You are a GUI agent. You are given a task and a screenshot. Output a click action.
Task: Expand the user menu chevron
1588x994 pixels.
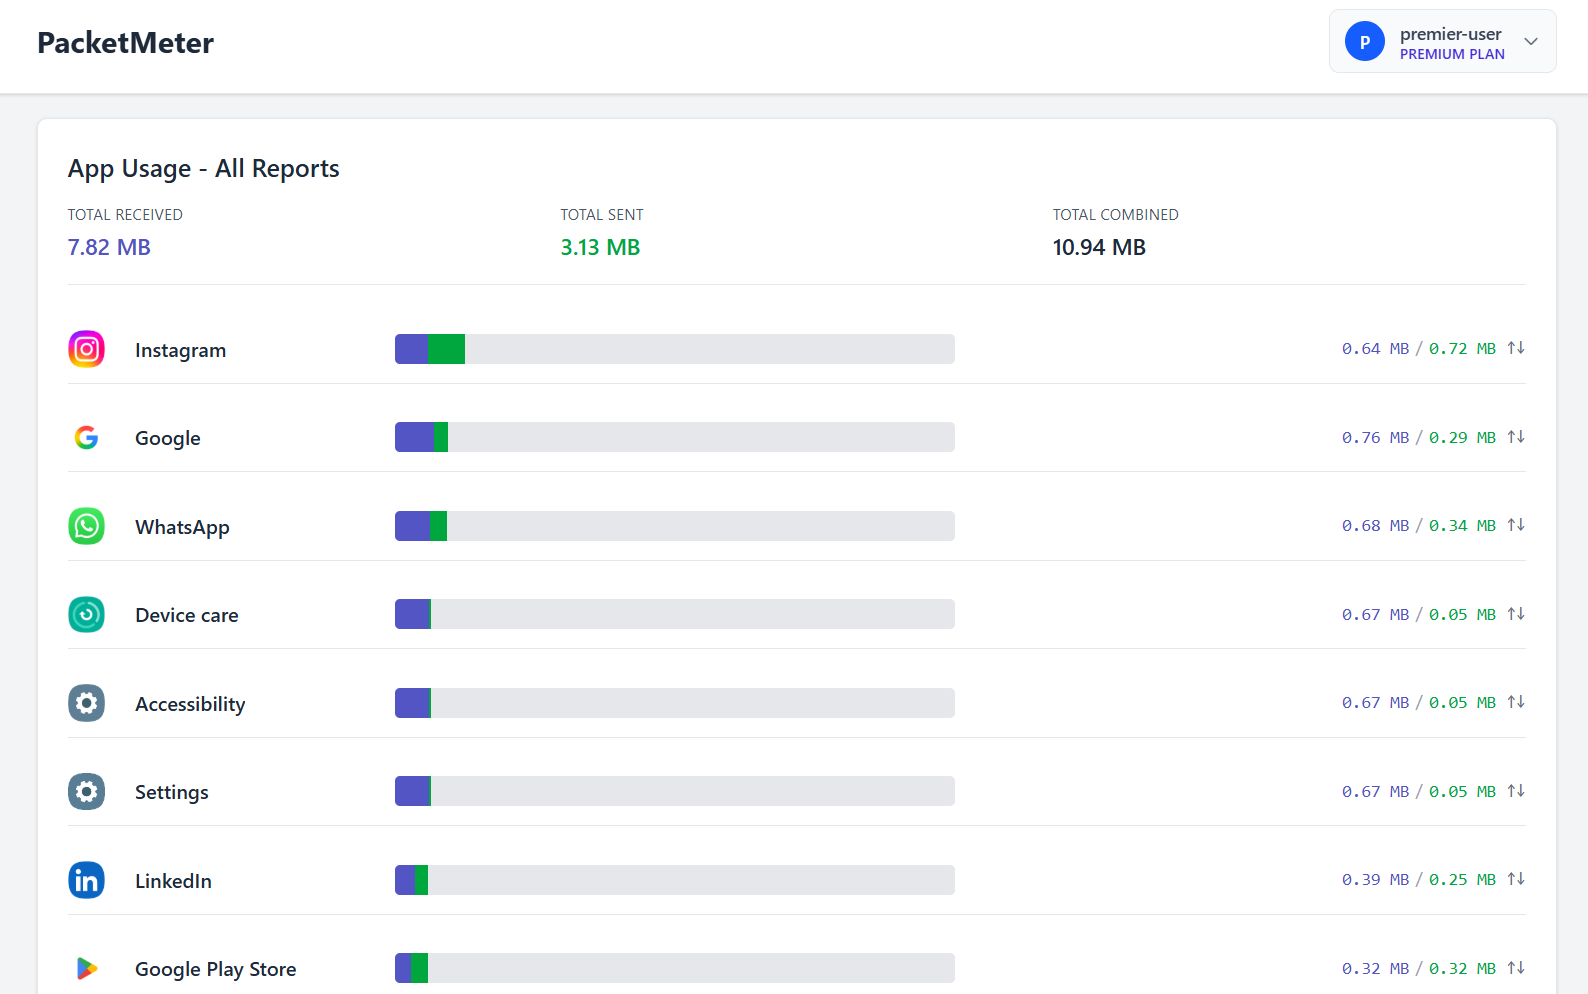[x=1531, y=41]
